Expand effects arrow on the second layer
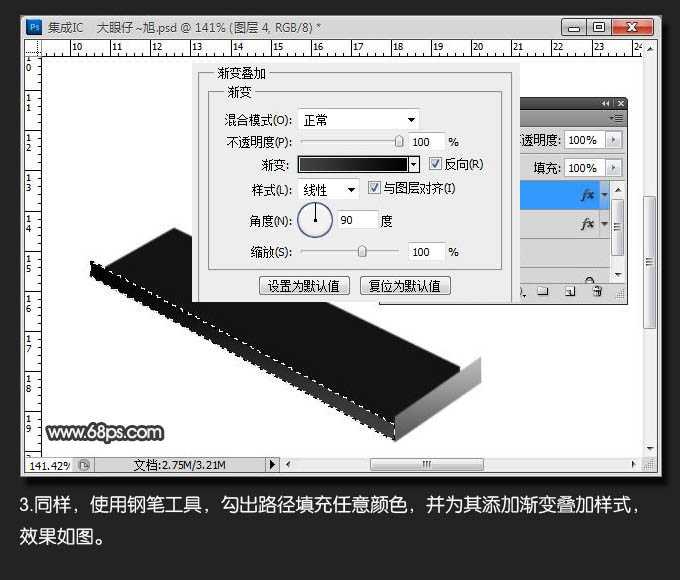 (605, 224)
